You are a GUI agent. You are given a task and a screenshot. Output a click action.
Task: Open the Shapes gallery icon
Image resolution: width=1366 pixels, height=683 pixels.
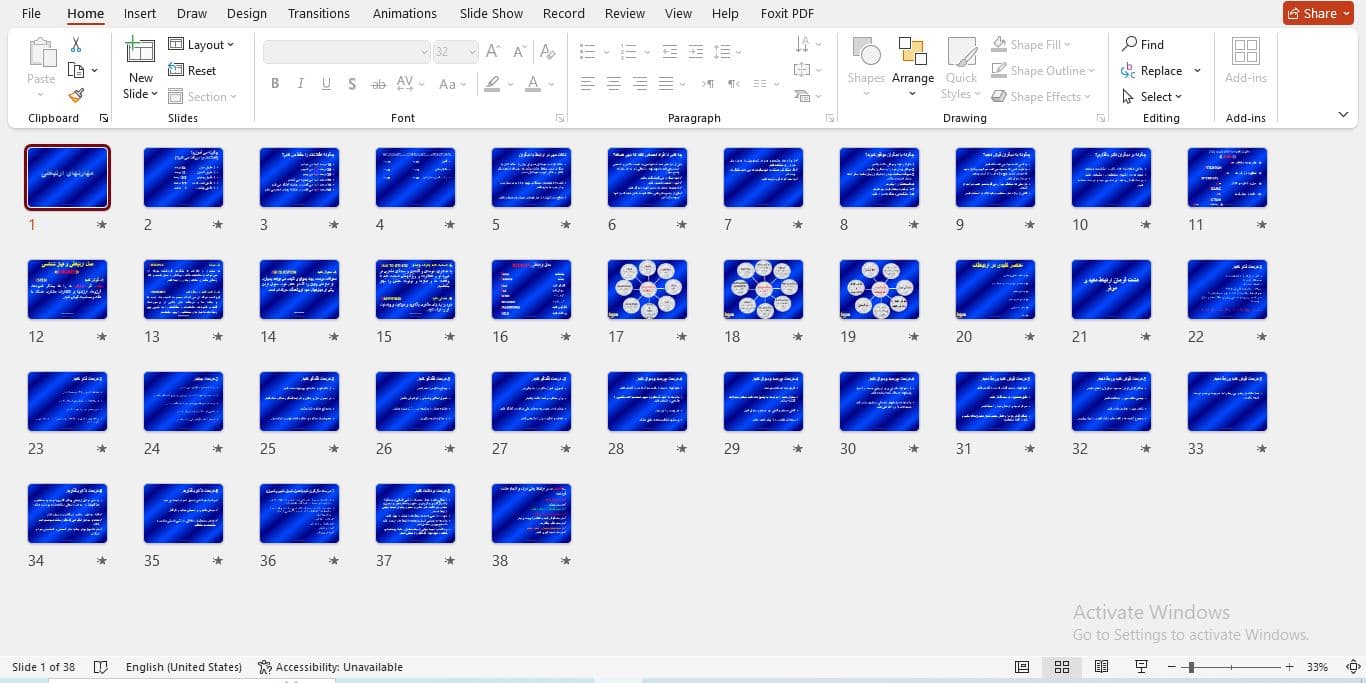point(866,53)
